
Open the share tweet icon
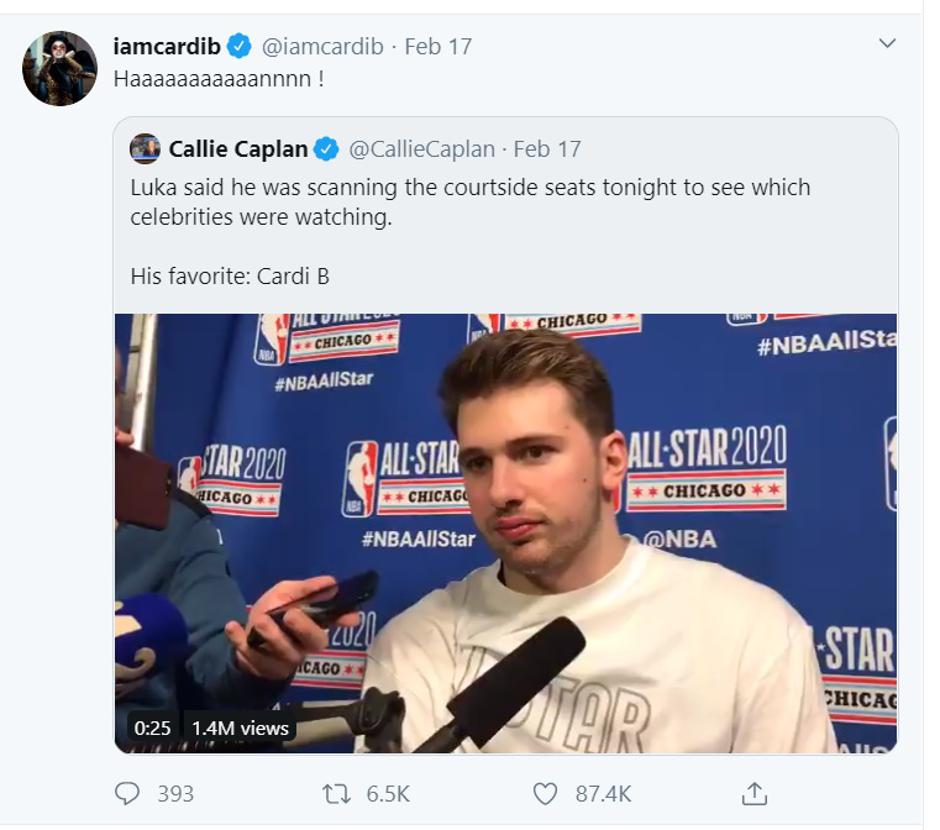[x=753, y=794]
